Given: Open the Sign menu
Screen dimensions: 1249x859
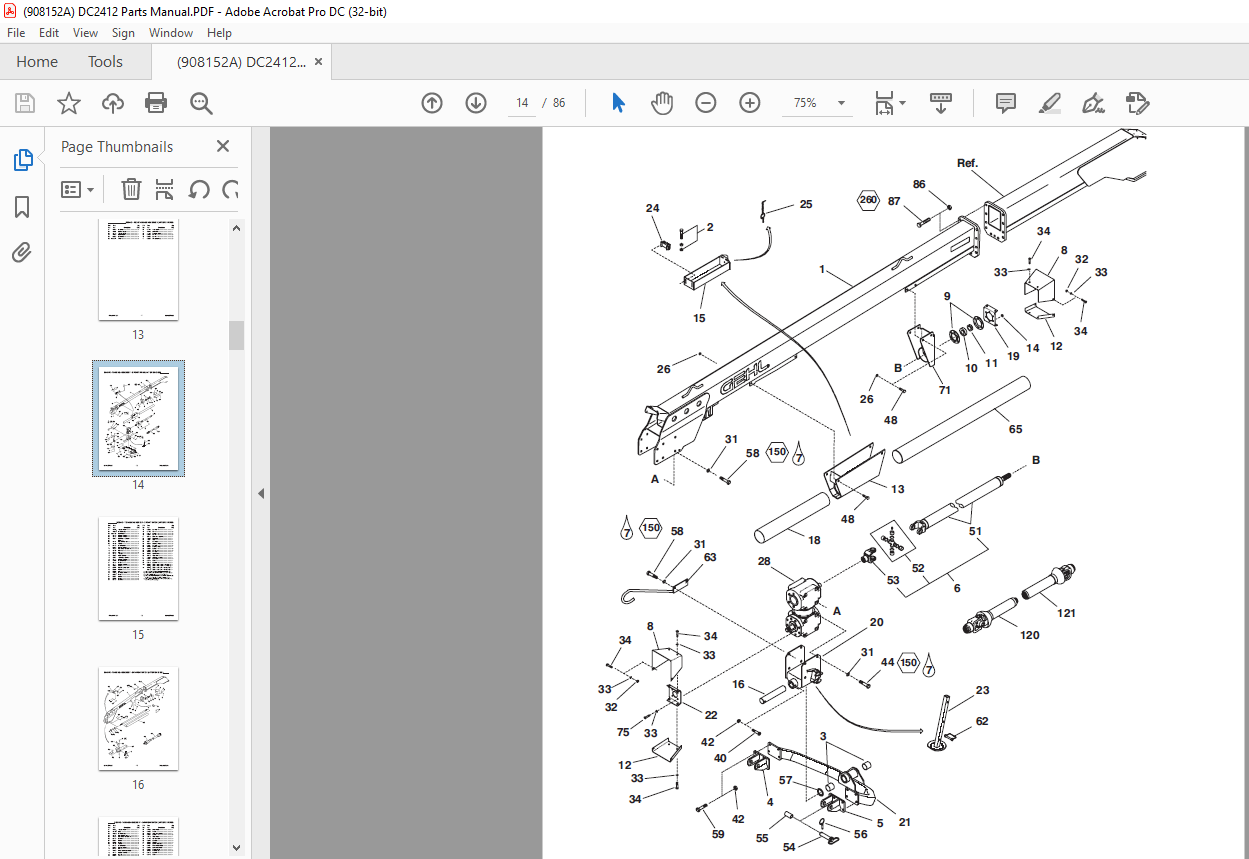Looking at the screenshot, I should coord(123,33).
